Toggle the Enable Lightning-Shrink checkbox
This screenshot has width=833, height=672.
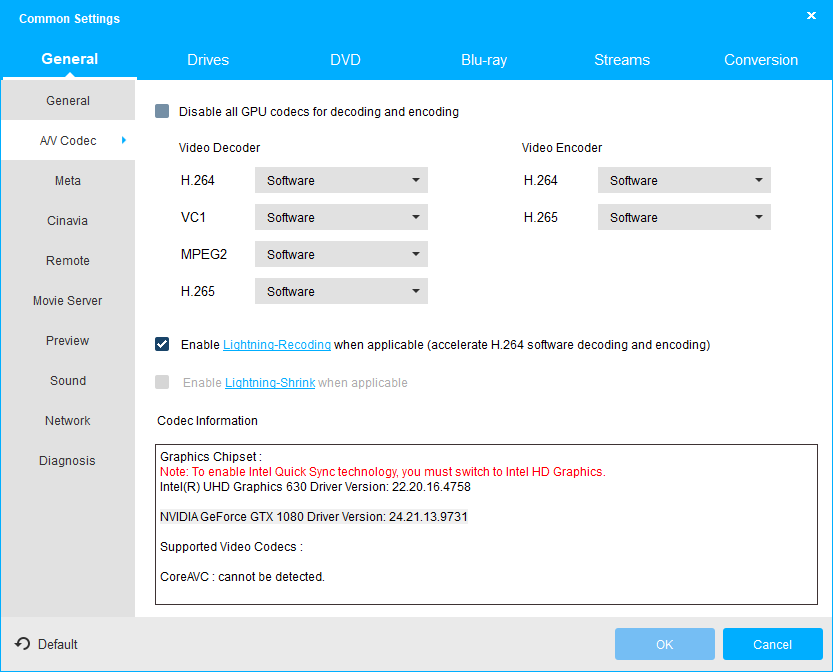pyautogui.click(x=162, y=382)
